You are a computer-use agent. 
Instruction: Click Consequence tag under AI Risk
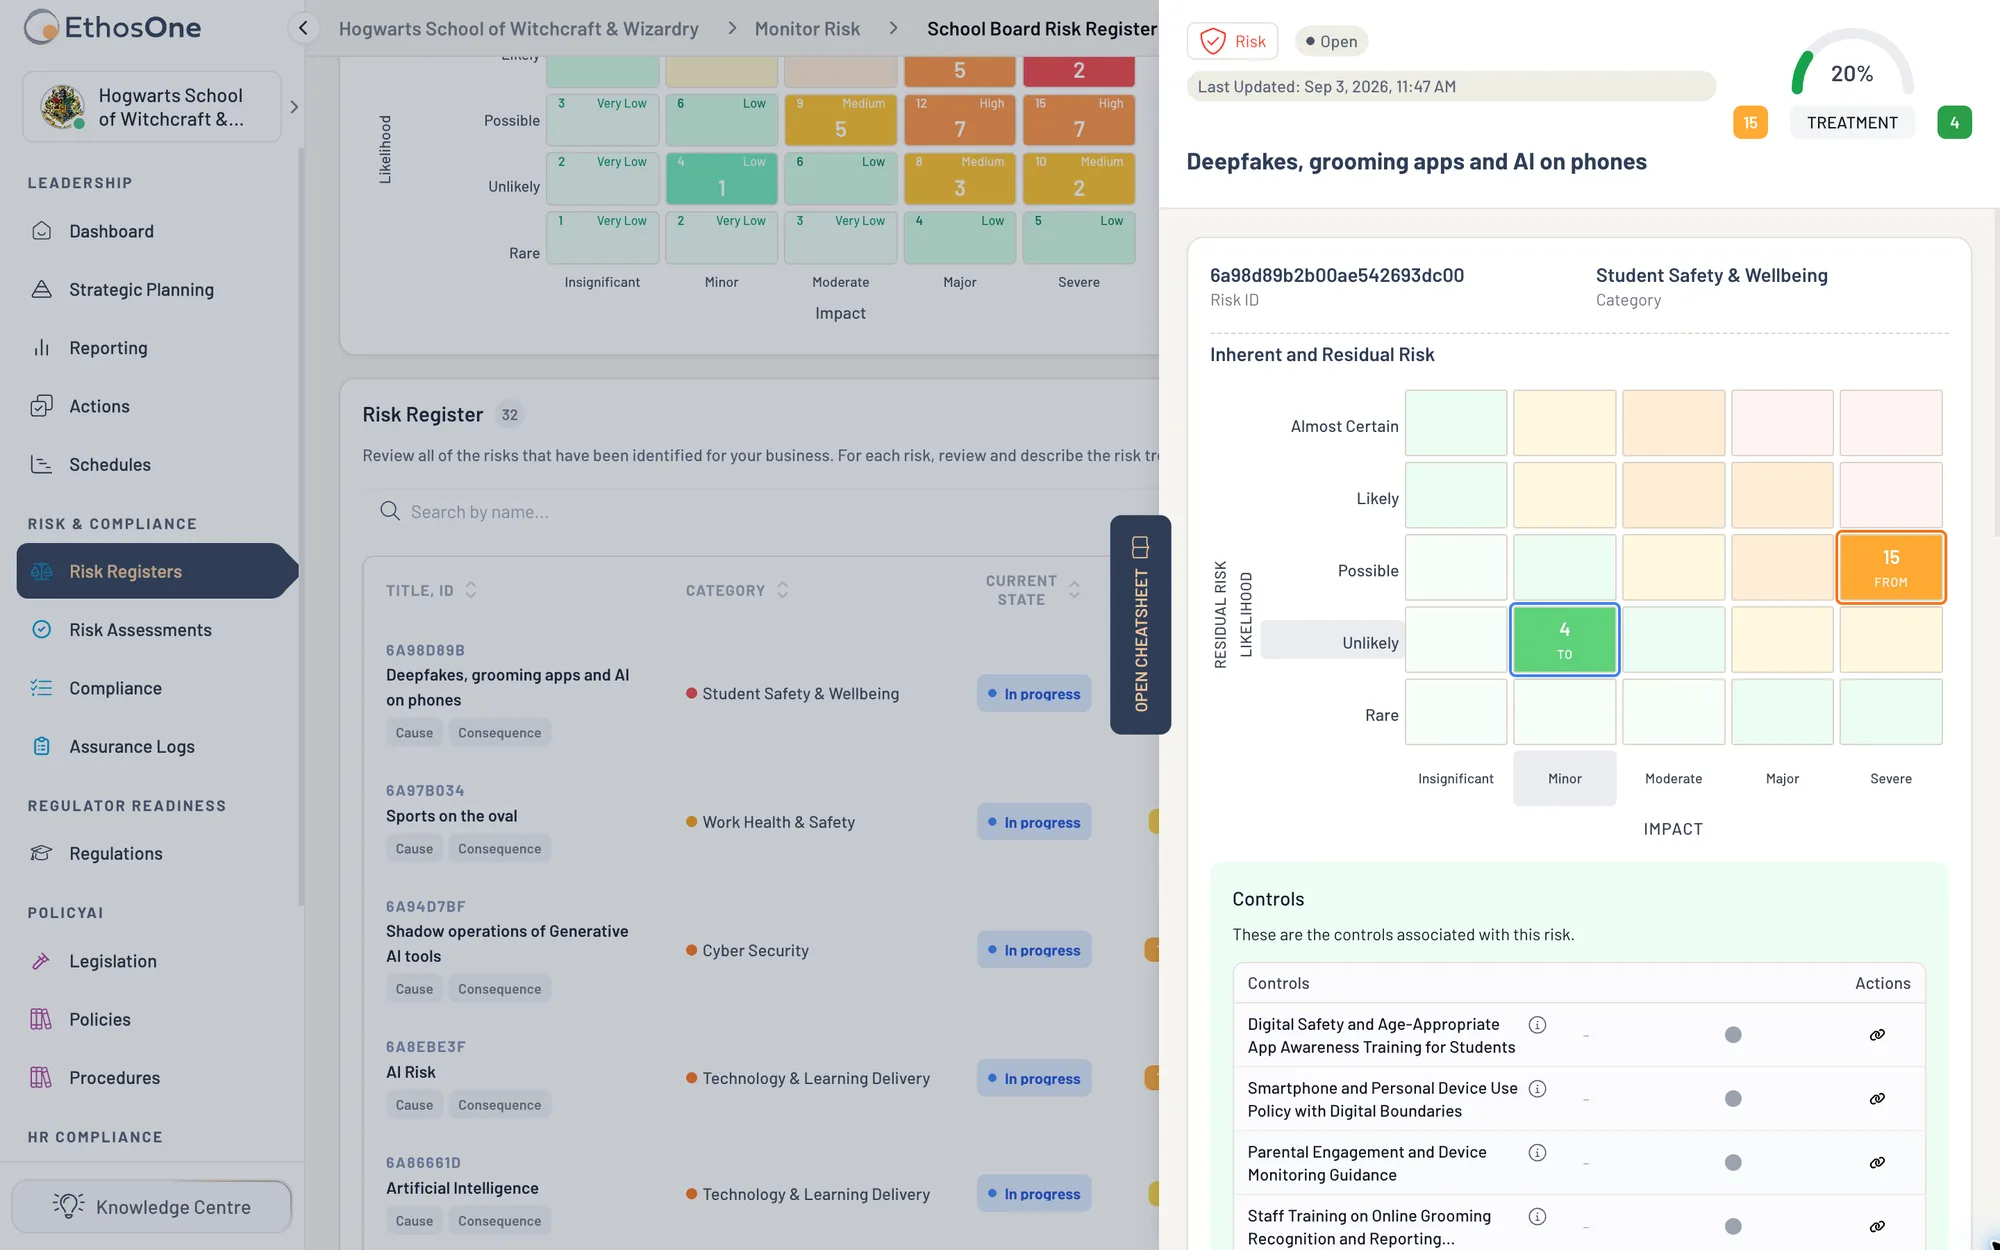pyautogui.click(x=499, y=1105)
